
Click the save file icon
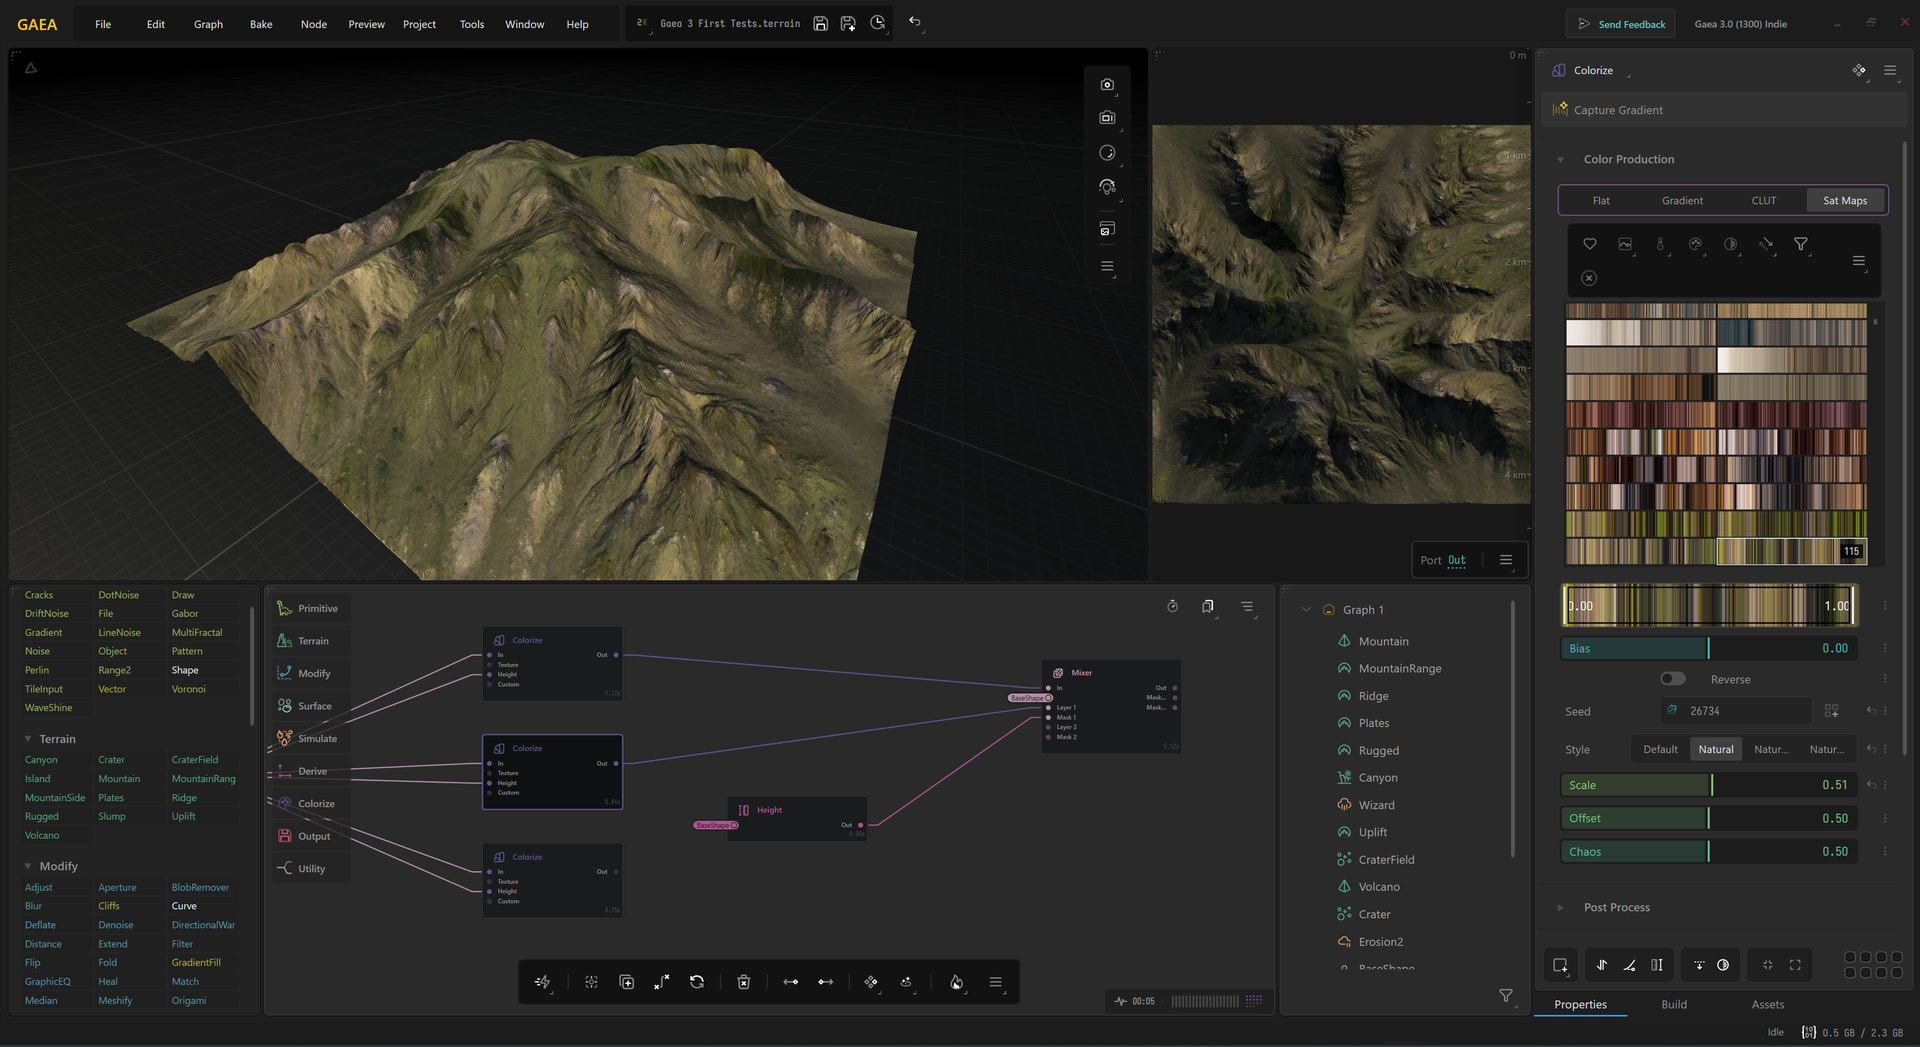pyautogui.click(x=820, y=23)
